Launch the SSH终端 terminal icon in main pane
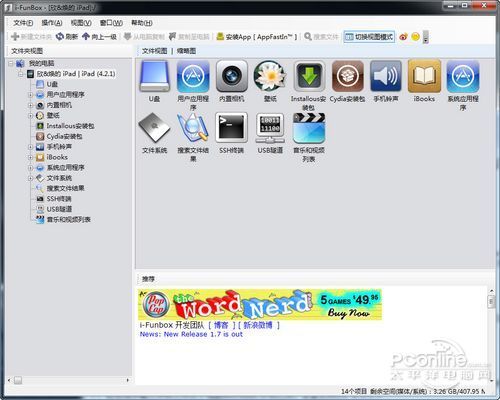The image size is (500, 400). coord(232,128)
